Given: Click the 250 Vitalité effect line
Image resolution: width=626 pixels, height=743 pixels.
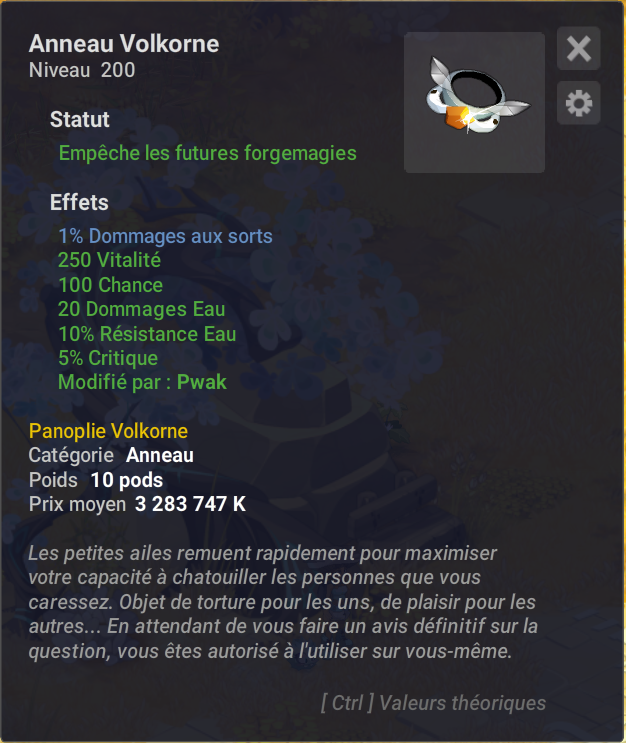Looking at the screenshot, I should coord(109,260).
